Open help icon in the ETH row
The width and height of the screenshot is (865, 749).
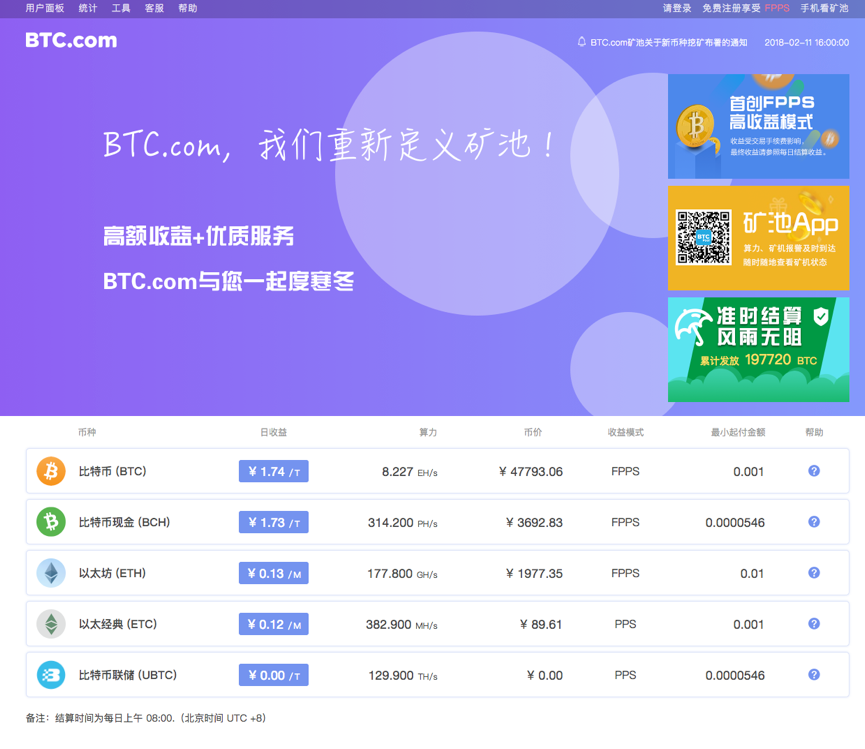click(814, 573)
